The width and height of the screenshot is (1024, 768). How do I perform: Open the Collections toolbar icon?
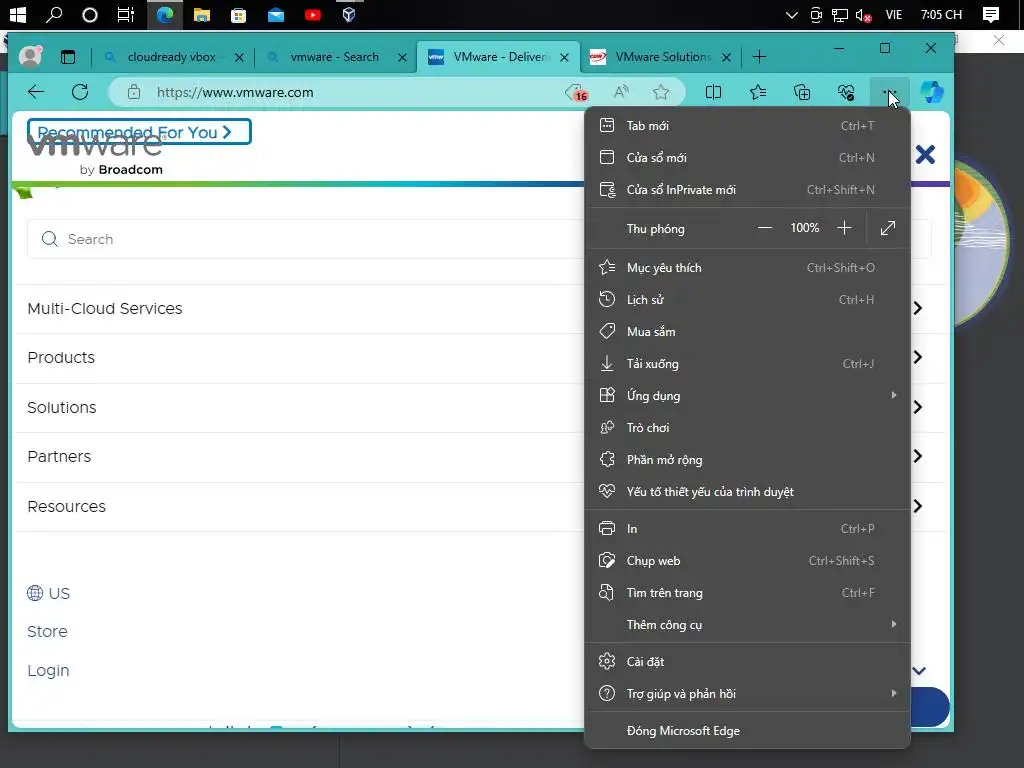click(802, 92)
